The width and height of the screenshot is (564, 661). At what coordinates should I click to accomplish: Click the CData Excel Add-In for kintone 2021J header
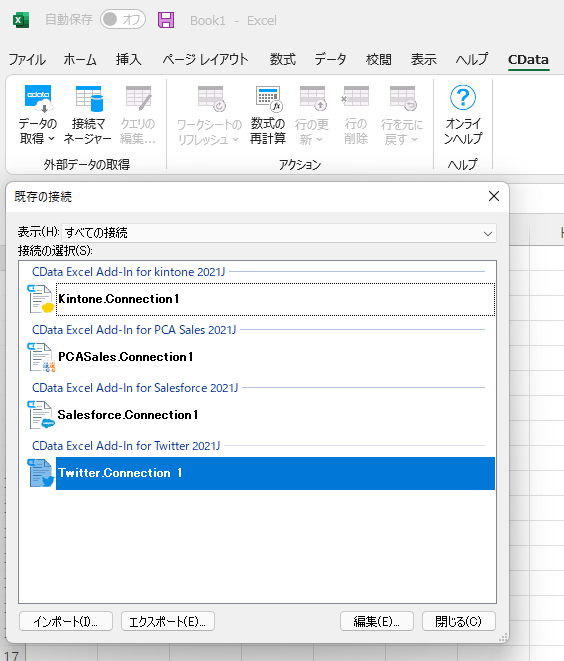(129, 272)
